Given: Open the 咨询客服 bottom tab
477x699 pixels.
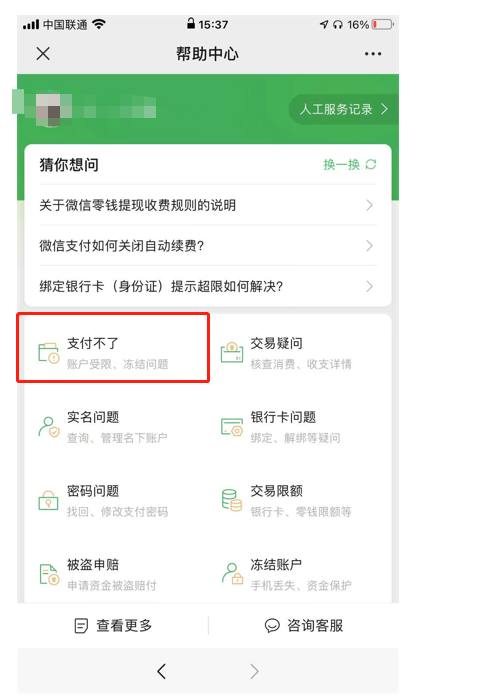Looking at the screenshot, I should (304, 626).
